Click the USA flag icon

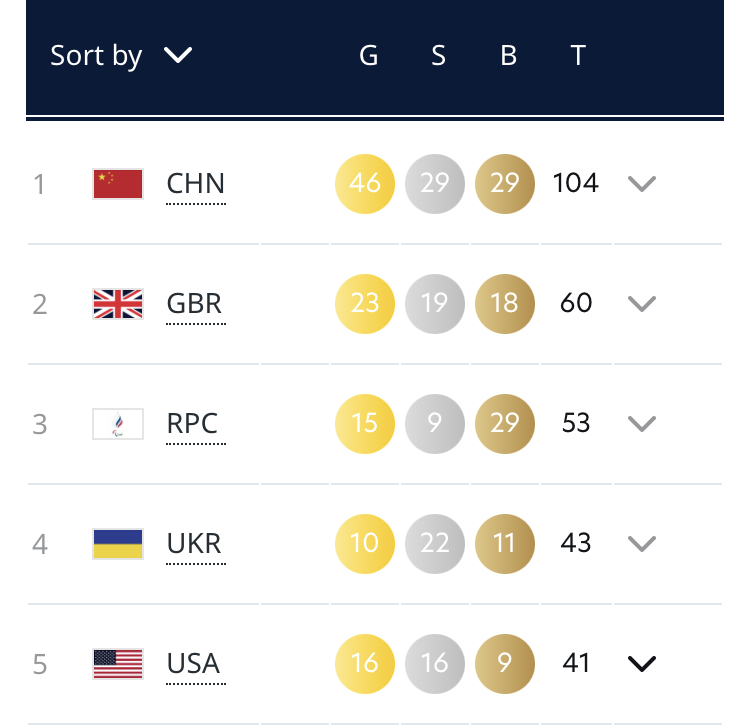[x=118, y=664]
